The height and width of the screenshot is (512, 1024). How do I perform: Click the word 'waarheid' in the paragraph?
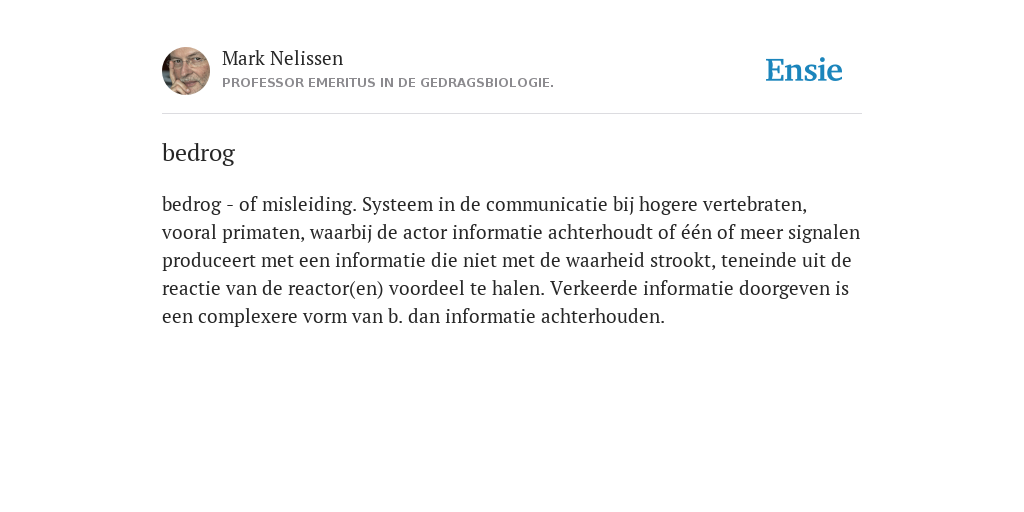[x=605, y=261]
